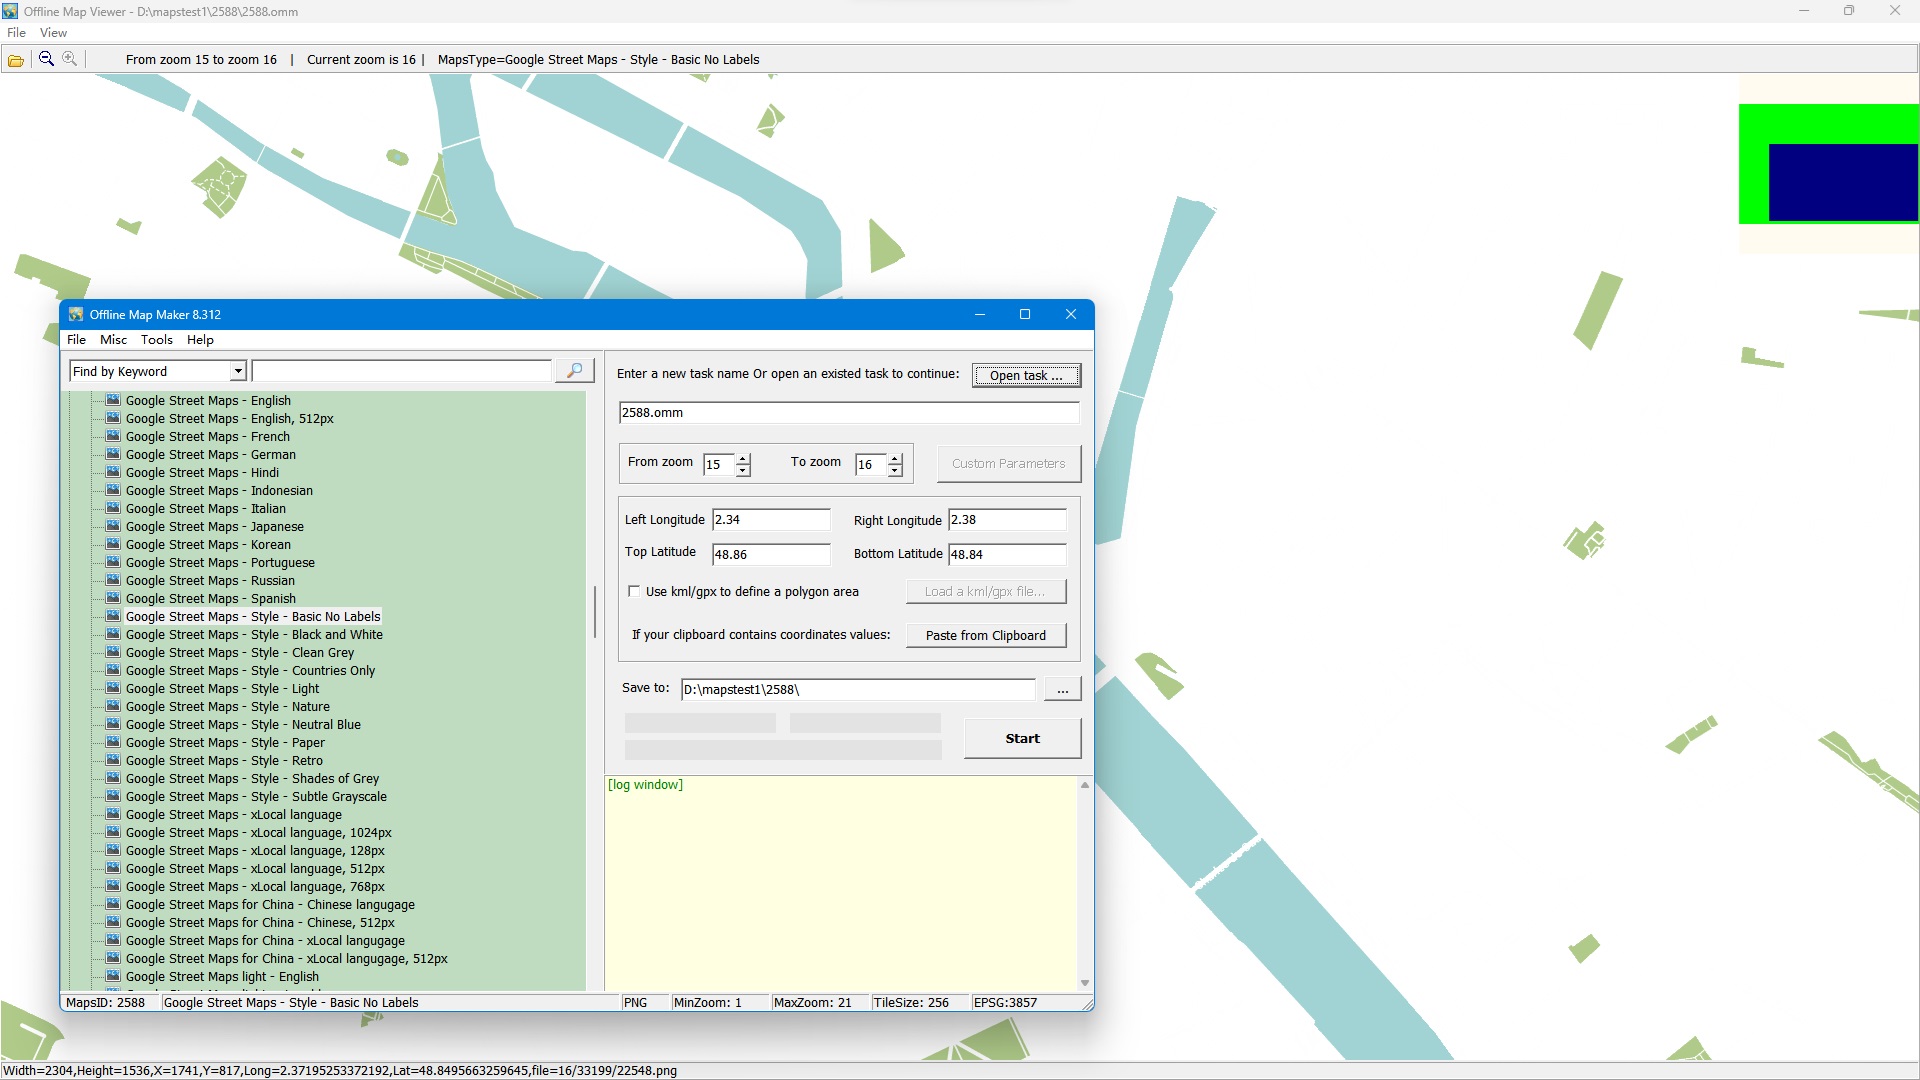
Task: Click map icon beside Google Street Maps - Hindi
Action: coord(113,472)
